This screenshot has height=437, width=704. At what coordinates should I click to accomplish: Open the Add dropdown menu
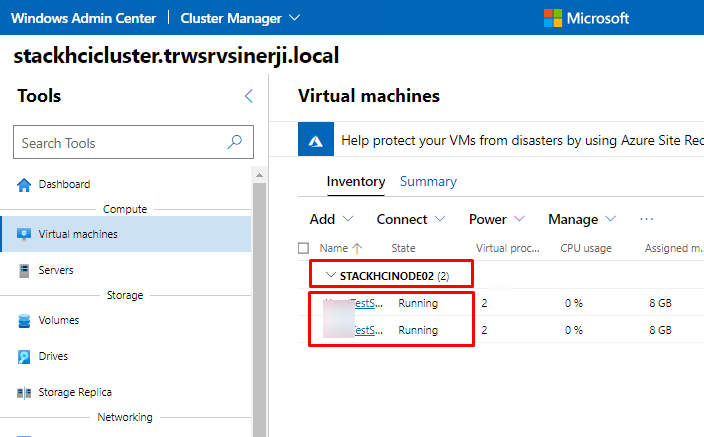[x=331, y=219]
